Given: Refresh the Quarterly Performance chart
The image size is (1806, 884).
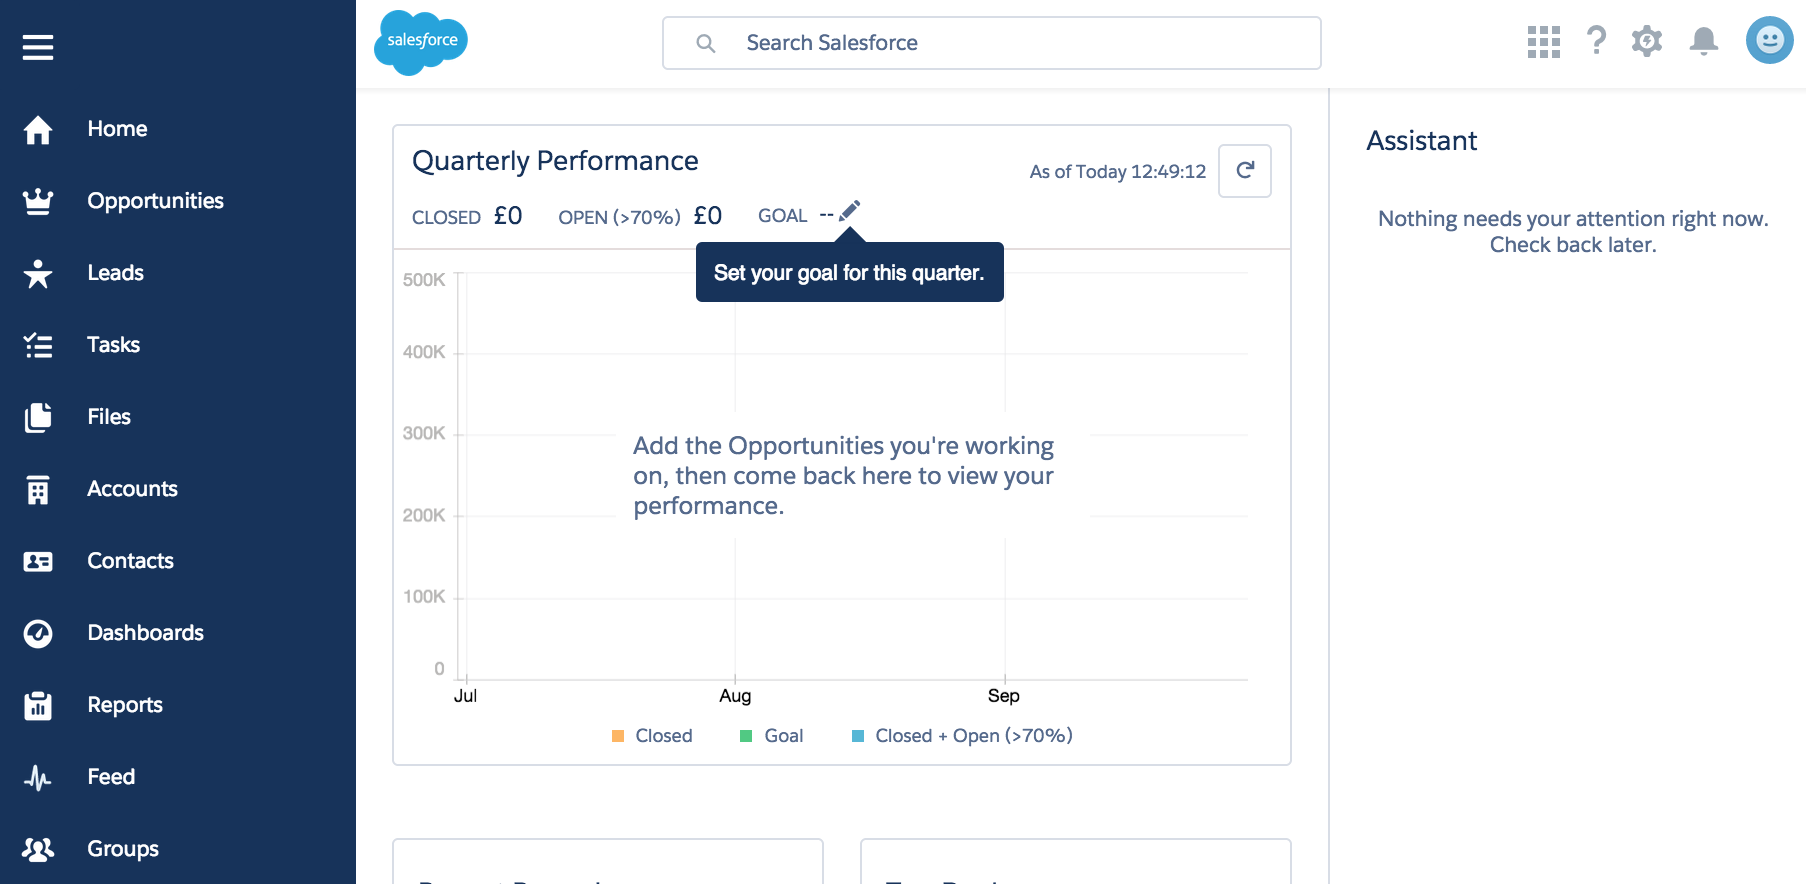Looking at the screenshot, I should pos(1244,171).
